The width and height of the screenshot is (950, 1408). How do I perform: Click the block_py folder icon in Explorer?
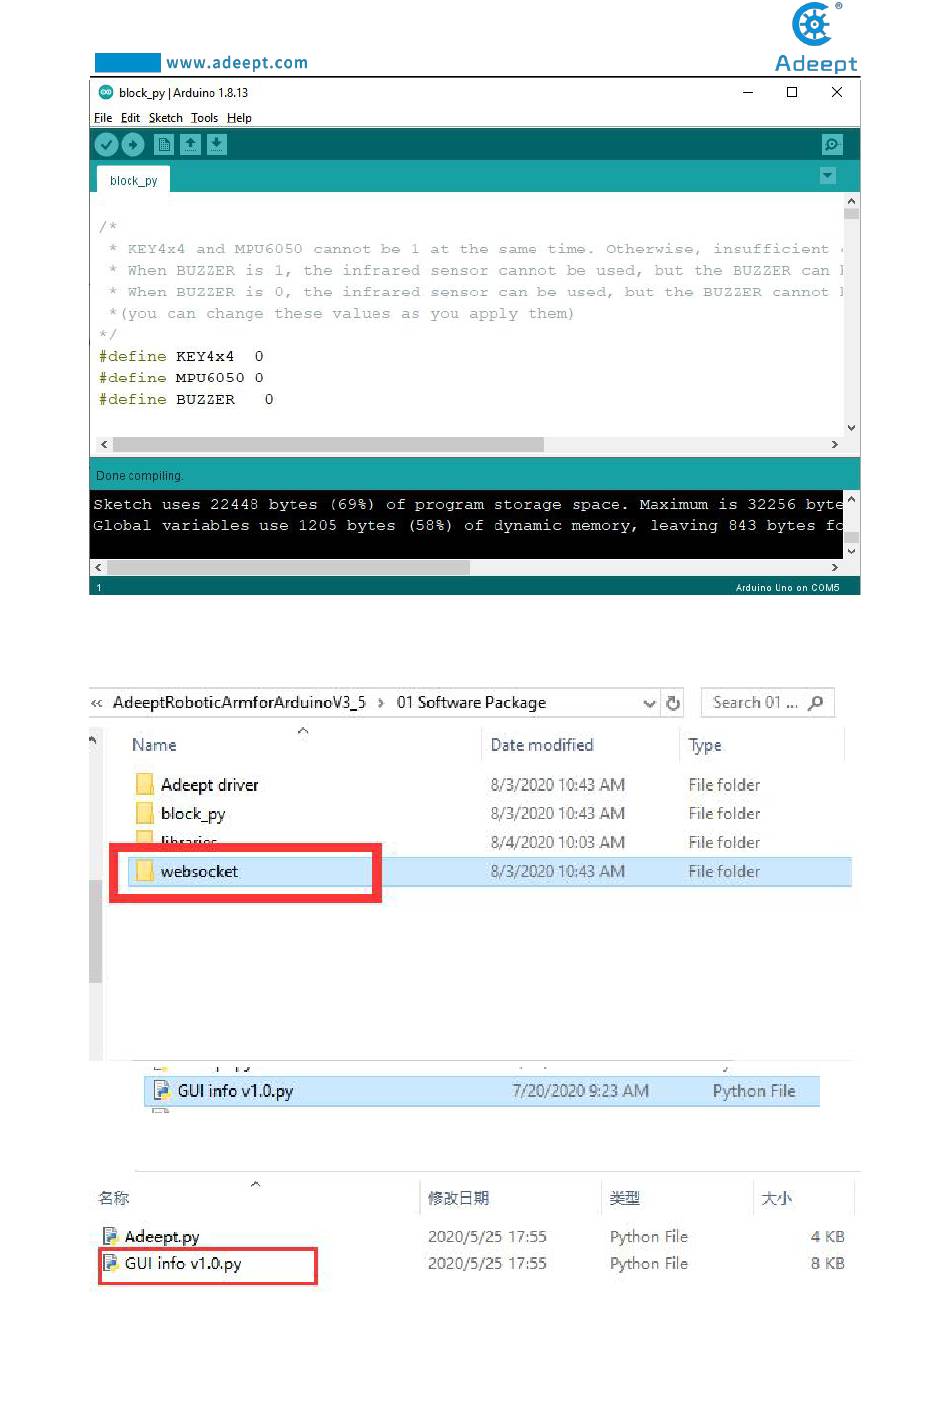[x=145, y=813]
